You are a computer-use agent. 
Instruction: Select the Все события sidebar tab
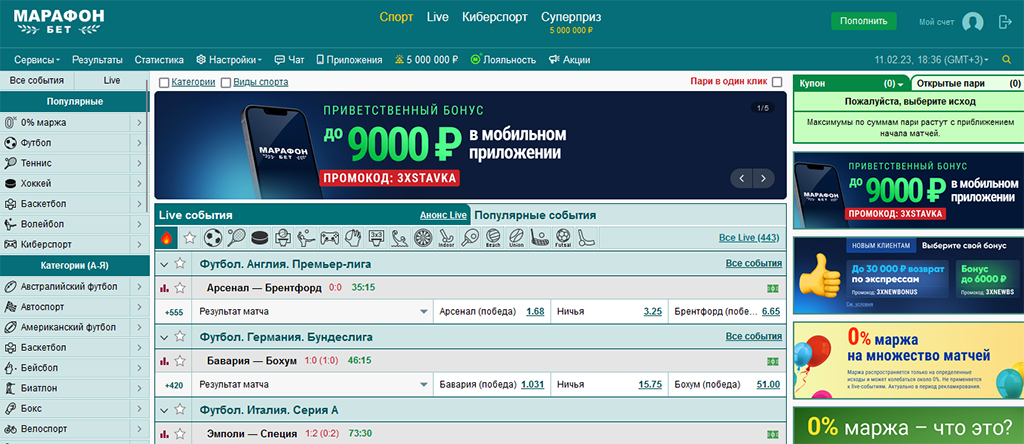click(x=37, y=80)
